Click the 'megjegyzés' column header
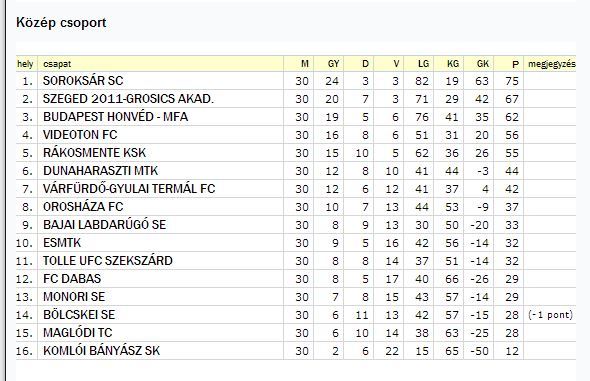The width and height of the screenshot is (590, 381). click(x=552, y=64)
